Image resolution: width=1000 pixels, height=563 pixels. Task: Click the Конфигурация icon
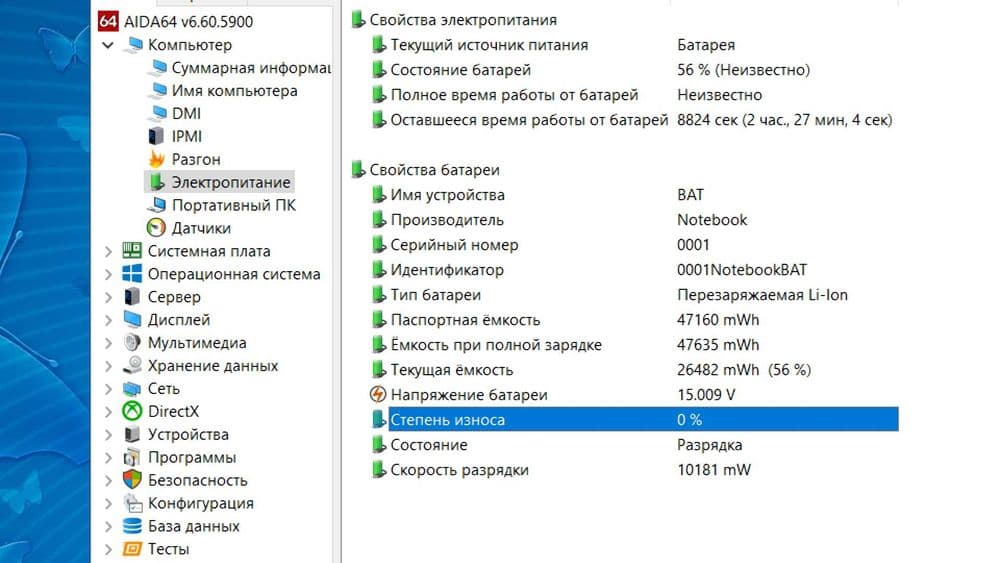click(x=133, y=503)
